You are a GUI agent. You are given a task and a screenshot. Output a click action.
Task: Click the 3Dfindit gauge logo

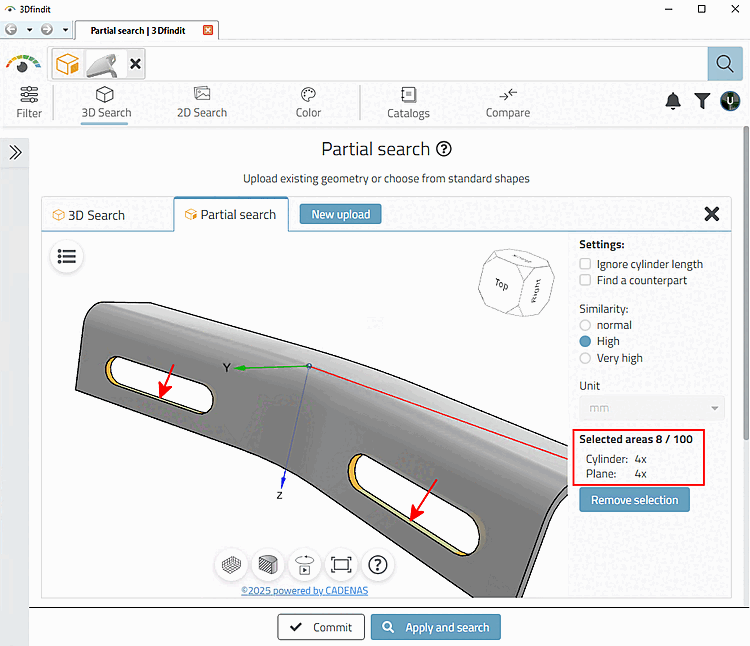tap(23, 64)
